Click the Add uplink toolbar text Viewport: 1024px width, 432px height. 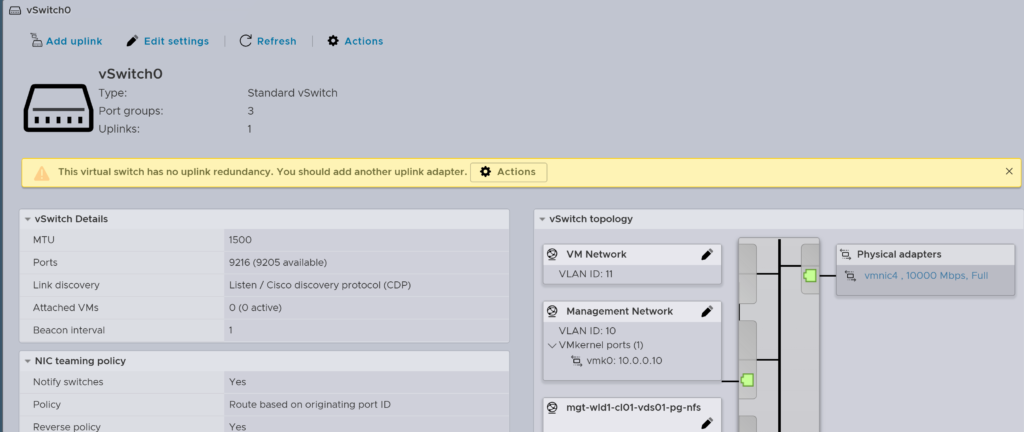coord(74,41)
